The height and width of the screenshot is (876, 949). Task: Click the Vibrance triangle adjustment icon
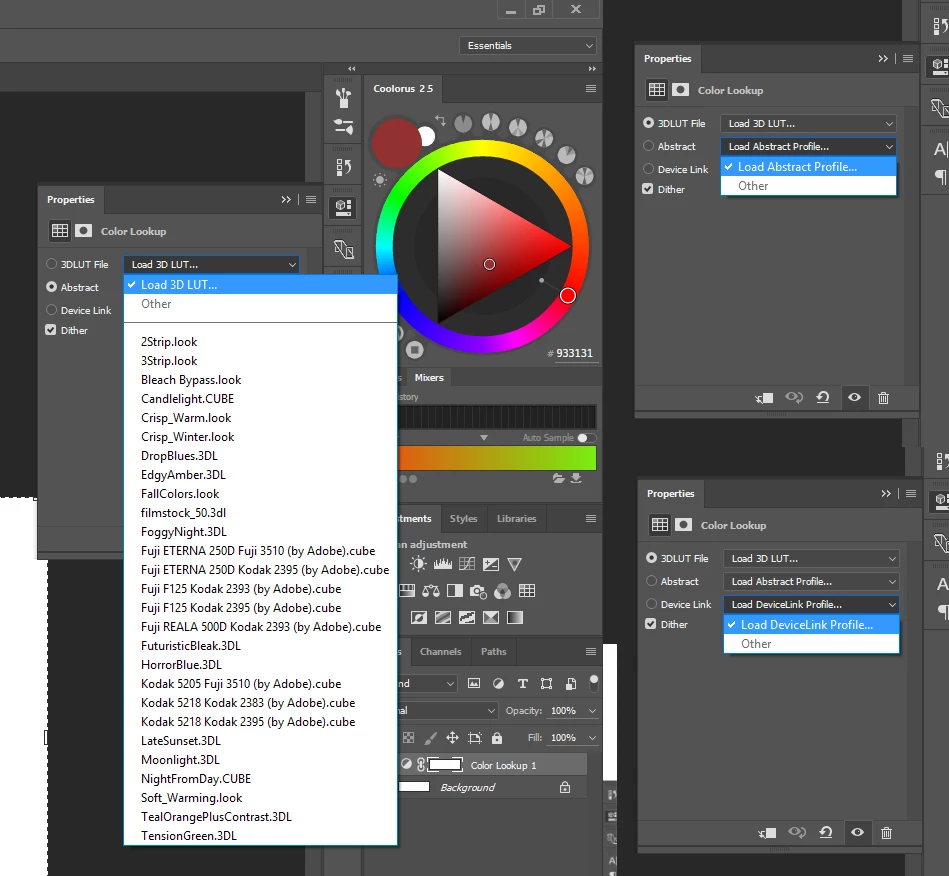point(514,564)
